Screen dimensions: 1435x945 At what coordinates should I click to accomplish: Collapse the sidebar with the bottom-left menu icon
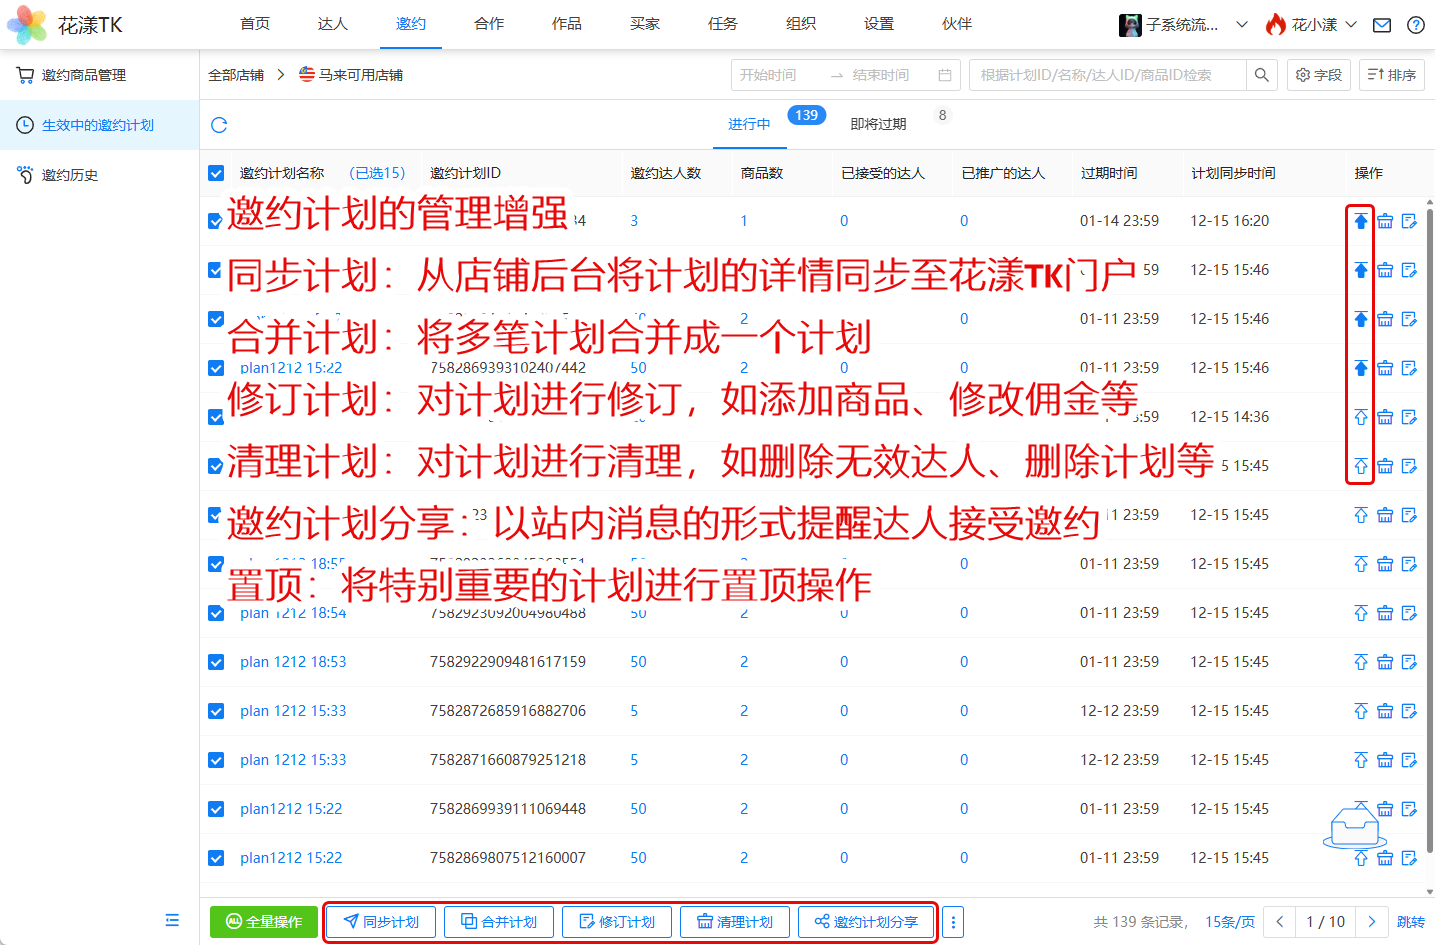click(172, 920)
